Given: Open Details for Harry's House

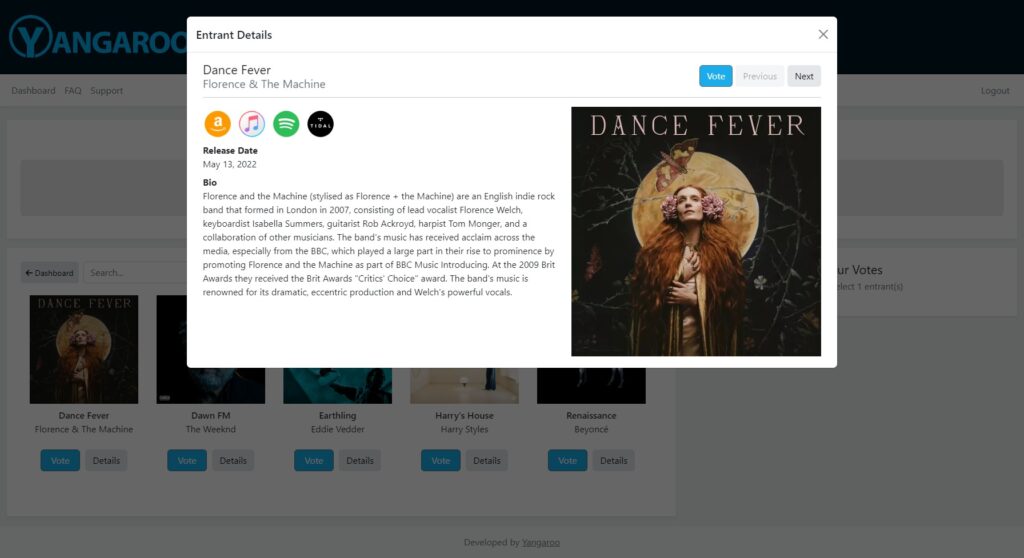Looking at the screenshot, I should click(x=487, y=461).
